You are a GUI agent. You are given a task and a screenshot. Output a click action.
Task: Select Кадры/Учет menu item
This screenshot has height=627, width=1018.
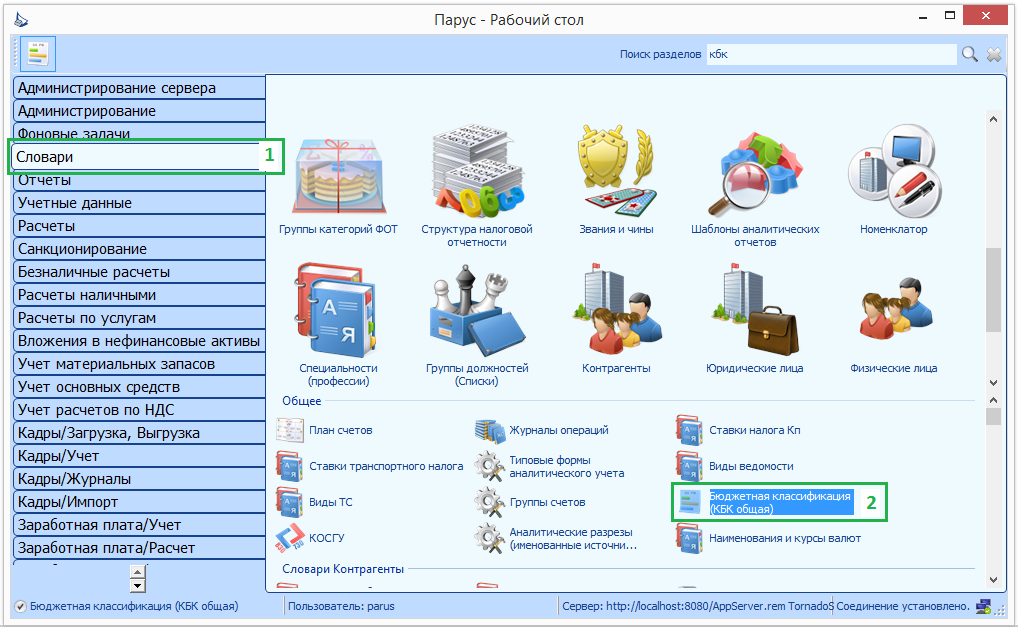[139, 456]
